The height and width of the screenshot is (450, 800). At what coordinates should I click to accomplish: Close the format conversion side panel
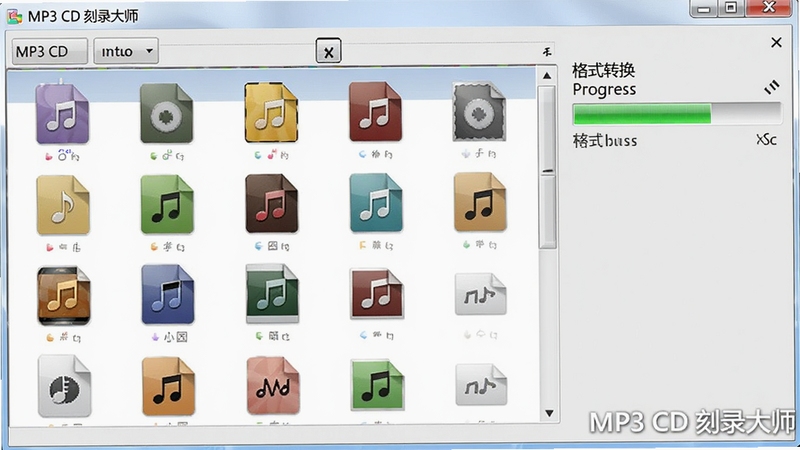coord(776,42)
